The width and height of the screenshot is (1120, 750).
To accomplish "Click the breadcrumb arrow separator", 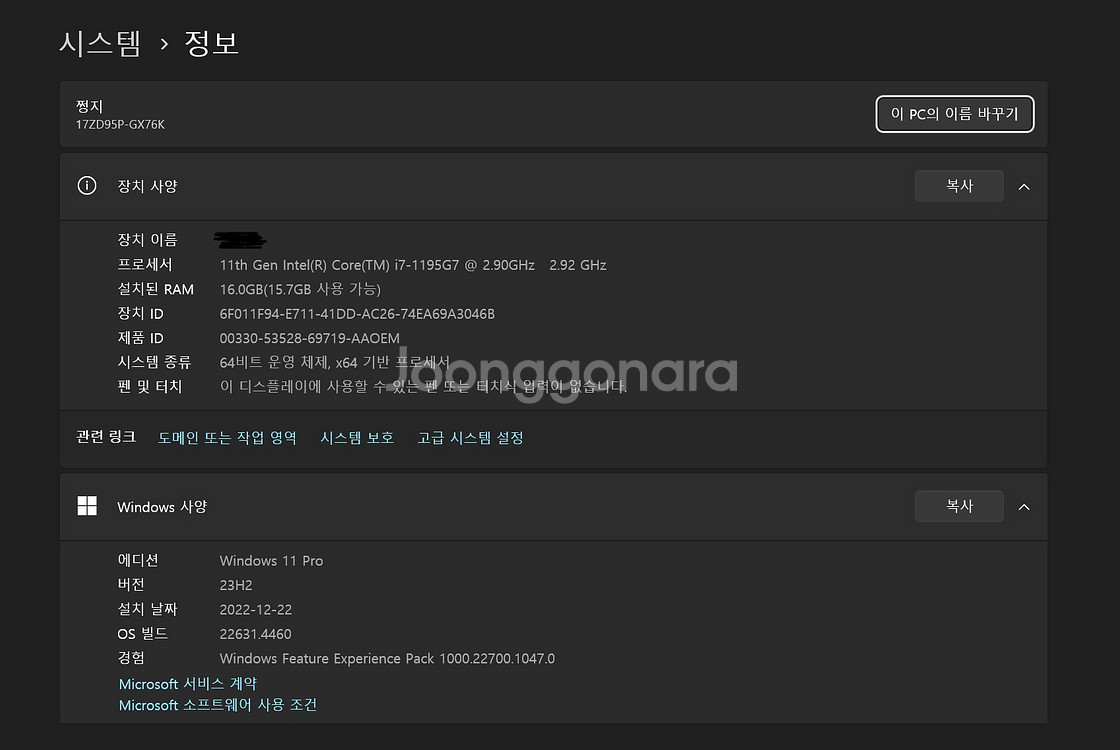I will click(164, 45).
